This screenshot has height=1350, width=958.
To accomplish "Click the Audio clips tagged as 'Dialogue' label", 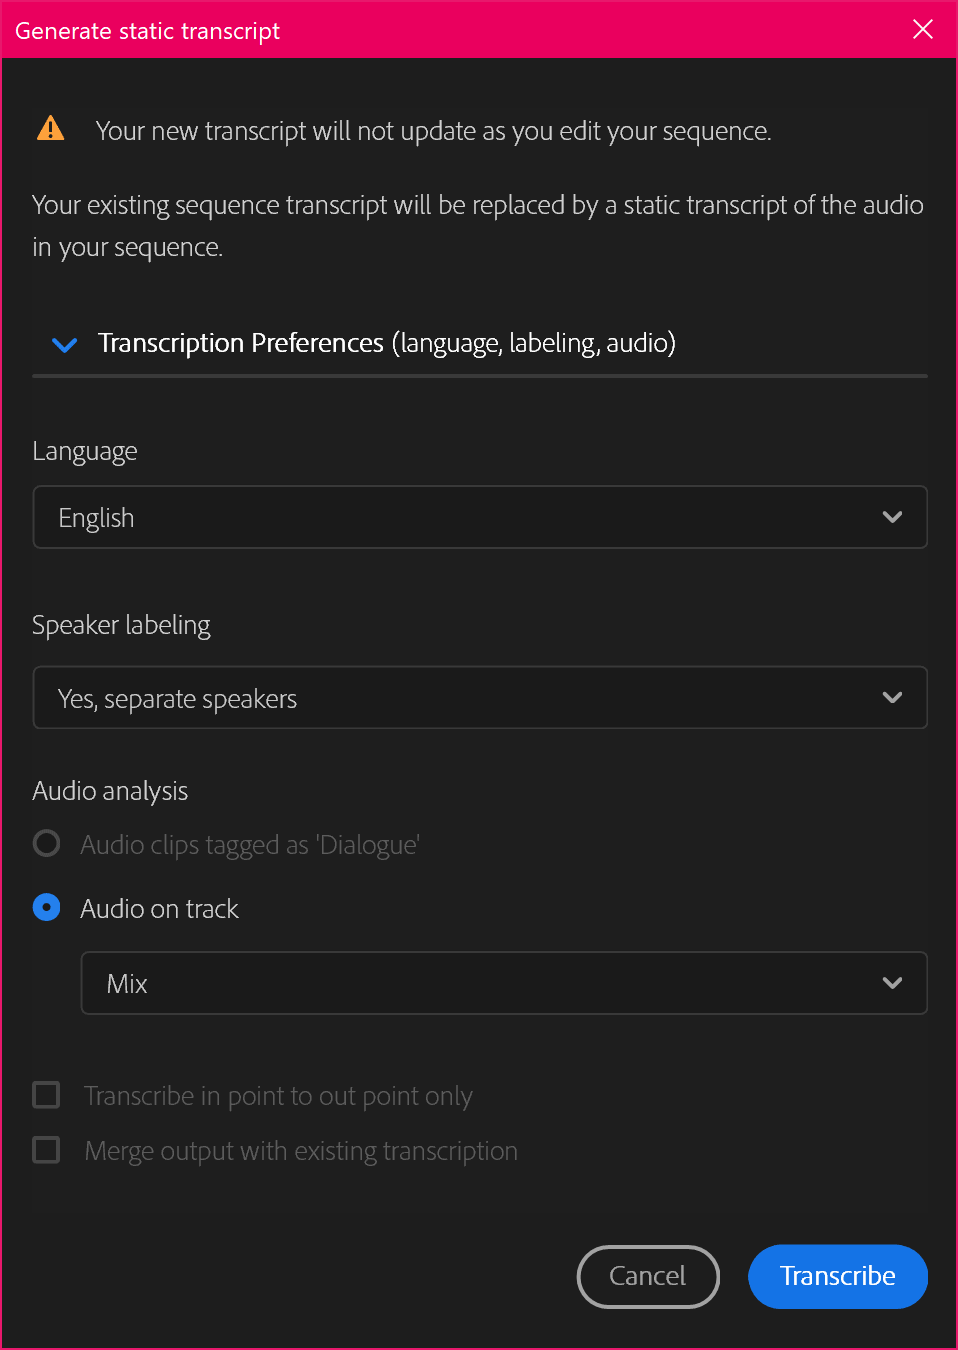I will 250,845.
